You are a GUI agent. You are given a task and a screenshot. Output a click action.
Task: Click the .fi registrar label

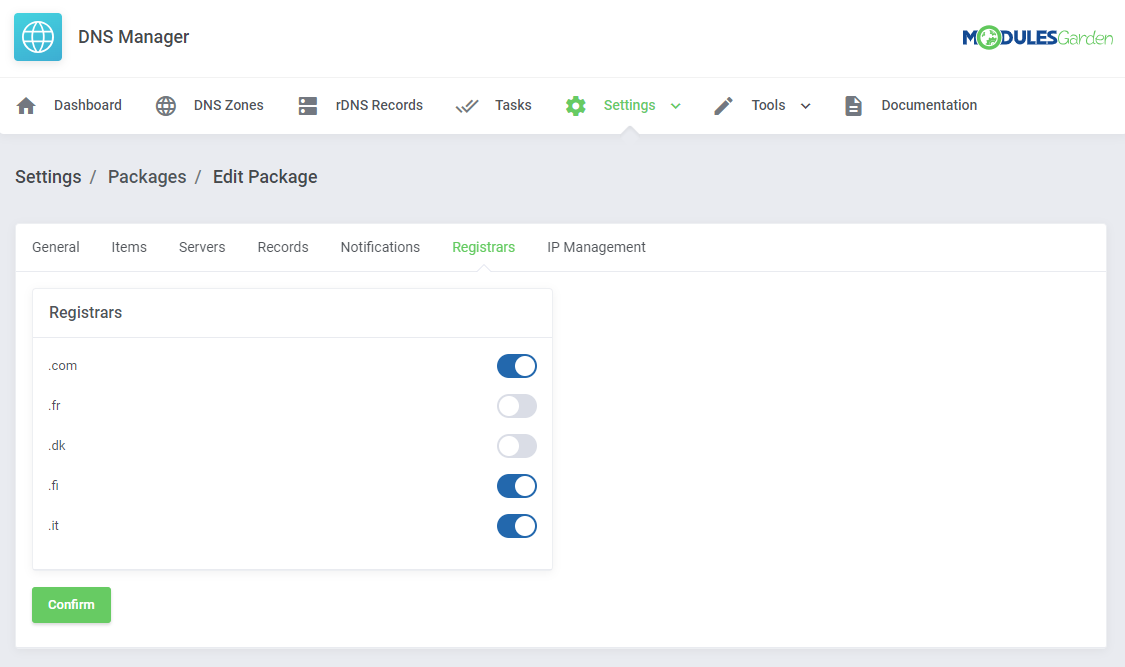[x=54, y=486]
